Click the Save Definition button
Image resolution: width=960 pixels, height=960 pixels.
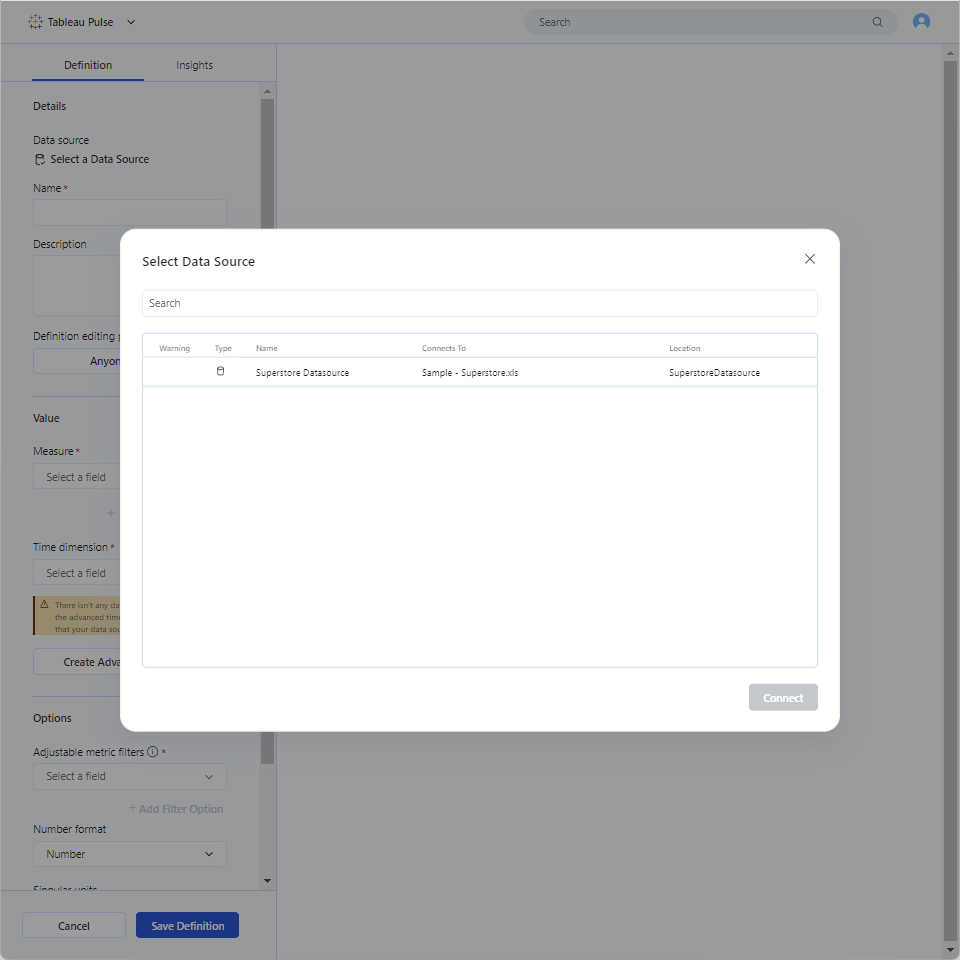(x=187, y=926)
